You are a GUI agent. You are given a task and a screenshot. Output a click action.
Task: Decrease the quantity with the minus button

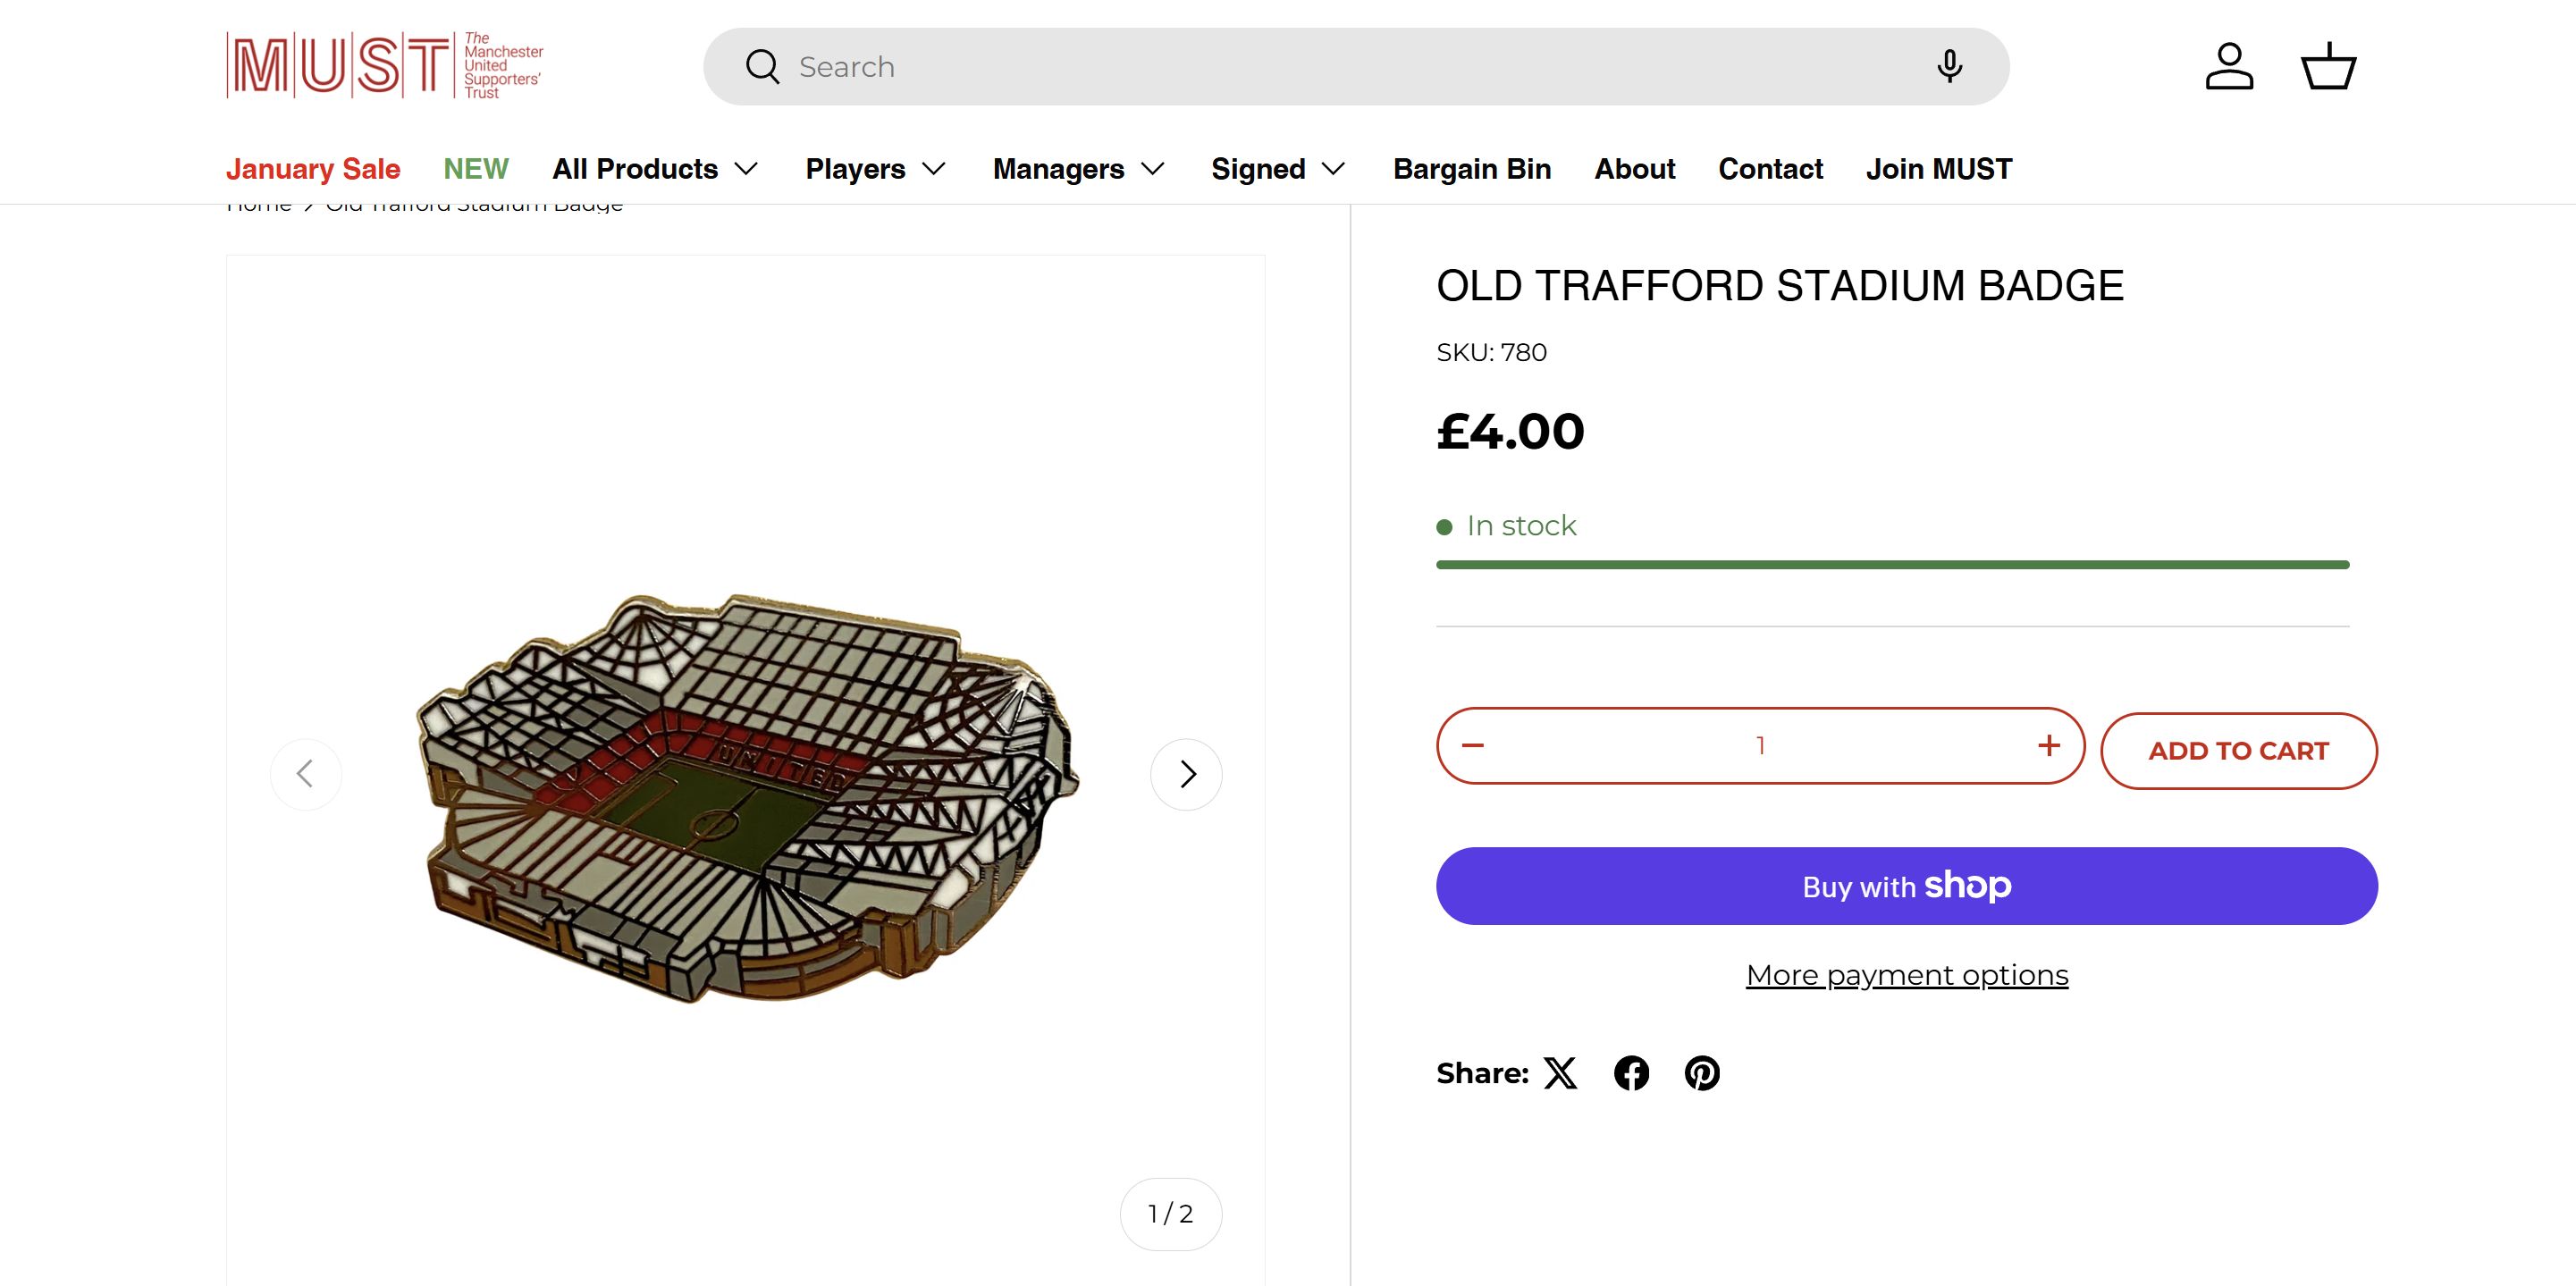1473,746
